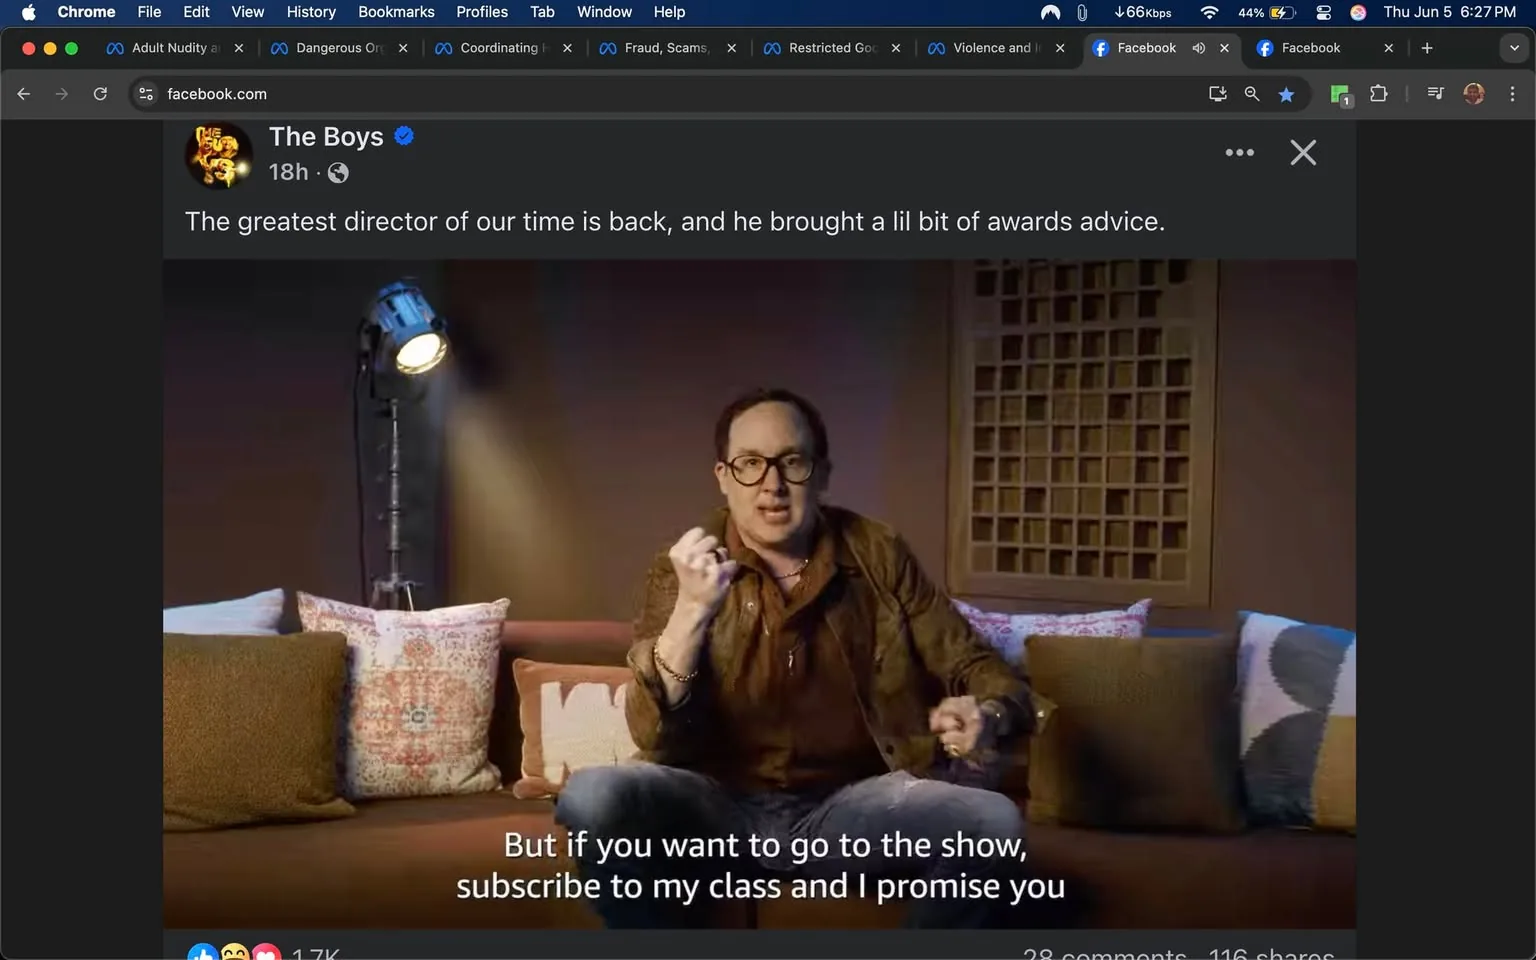The height and width of the screenshot is (960, 1536).
Task: Open the in-page search magnifier icon
Action: tap(1251, 93)
